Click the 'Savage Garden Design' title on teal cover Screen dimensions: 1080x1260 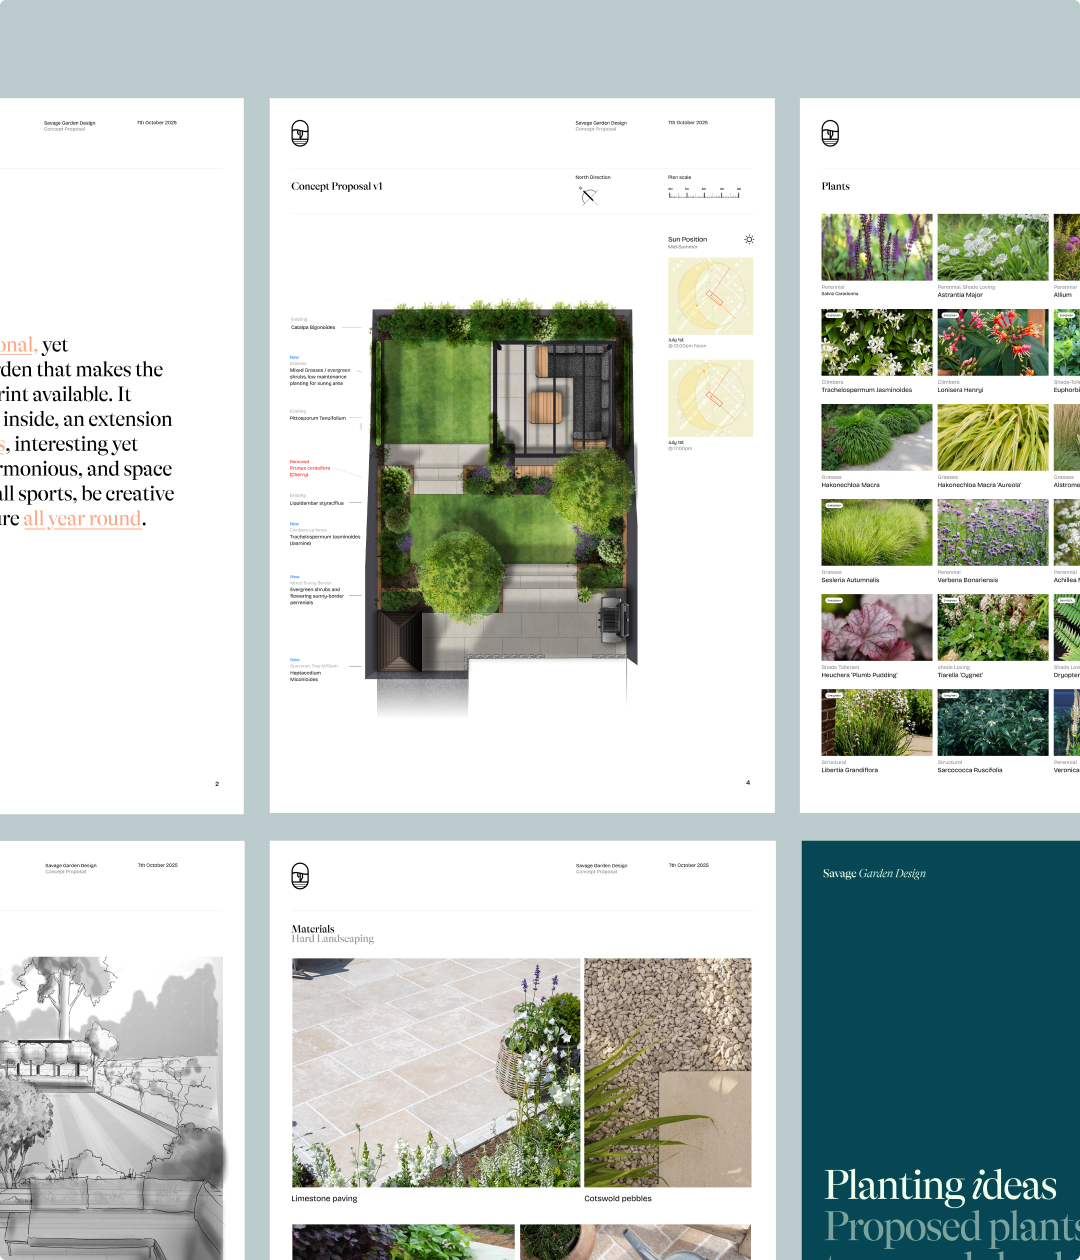coord(874,873)
